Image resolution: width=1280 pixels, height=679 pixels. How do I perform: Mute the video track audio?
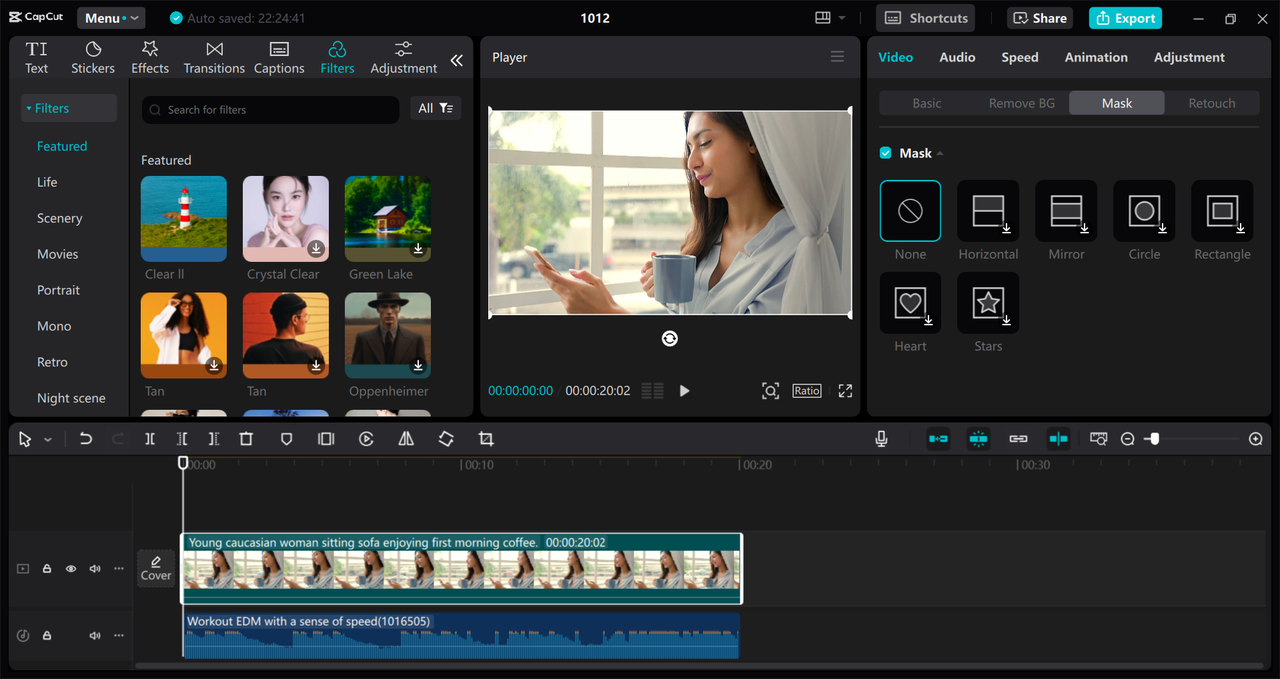click(x=95, y=569)
